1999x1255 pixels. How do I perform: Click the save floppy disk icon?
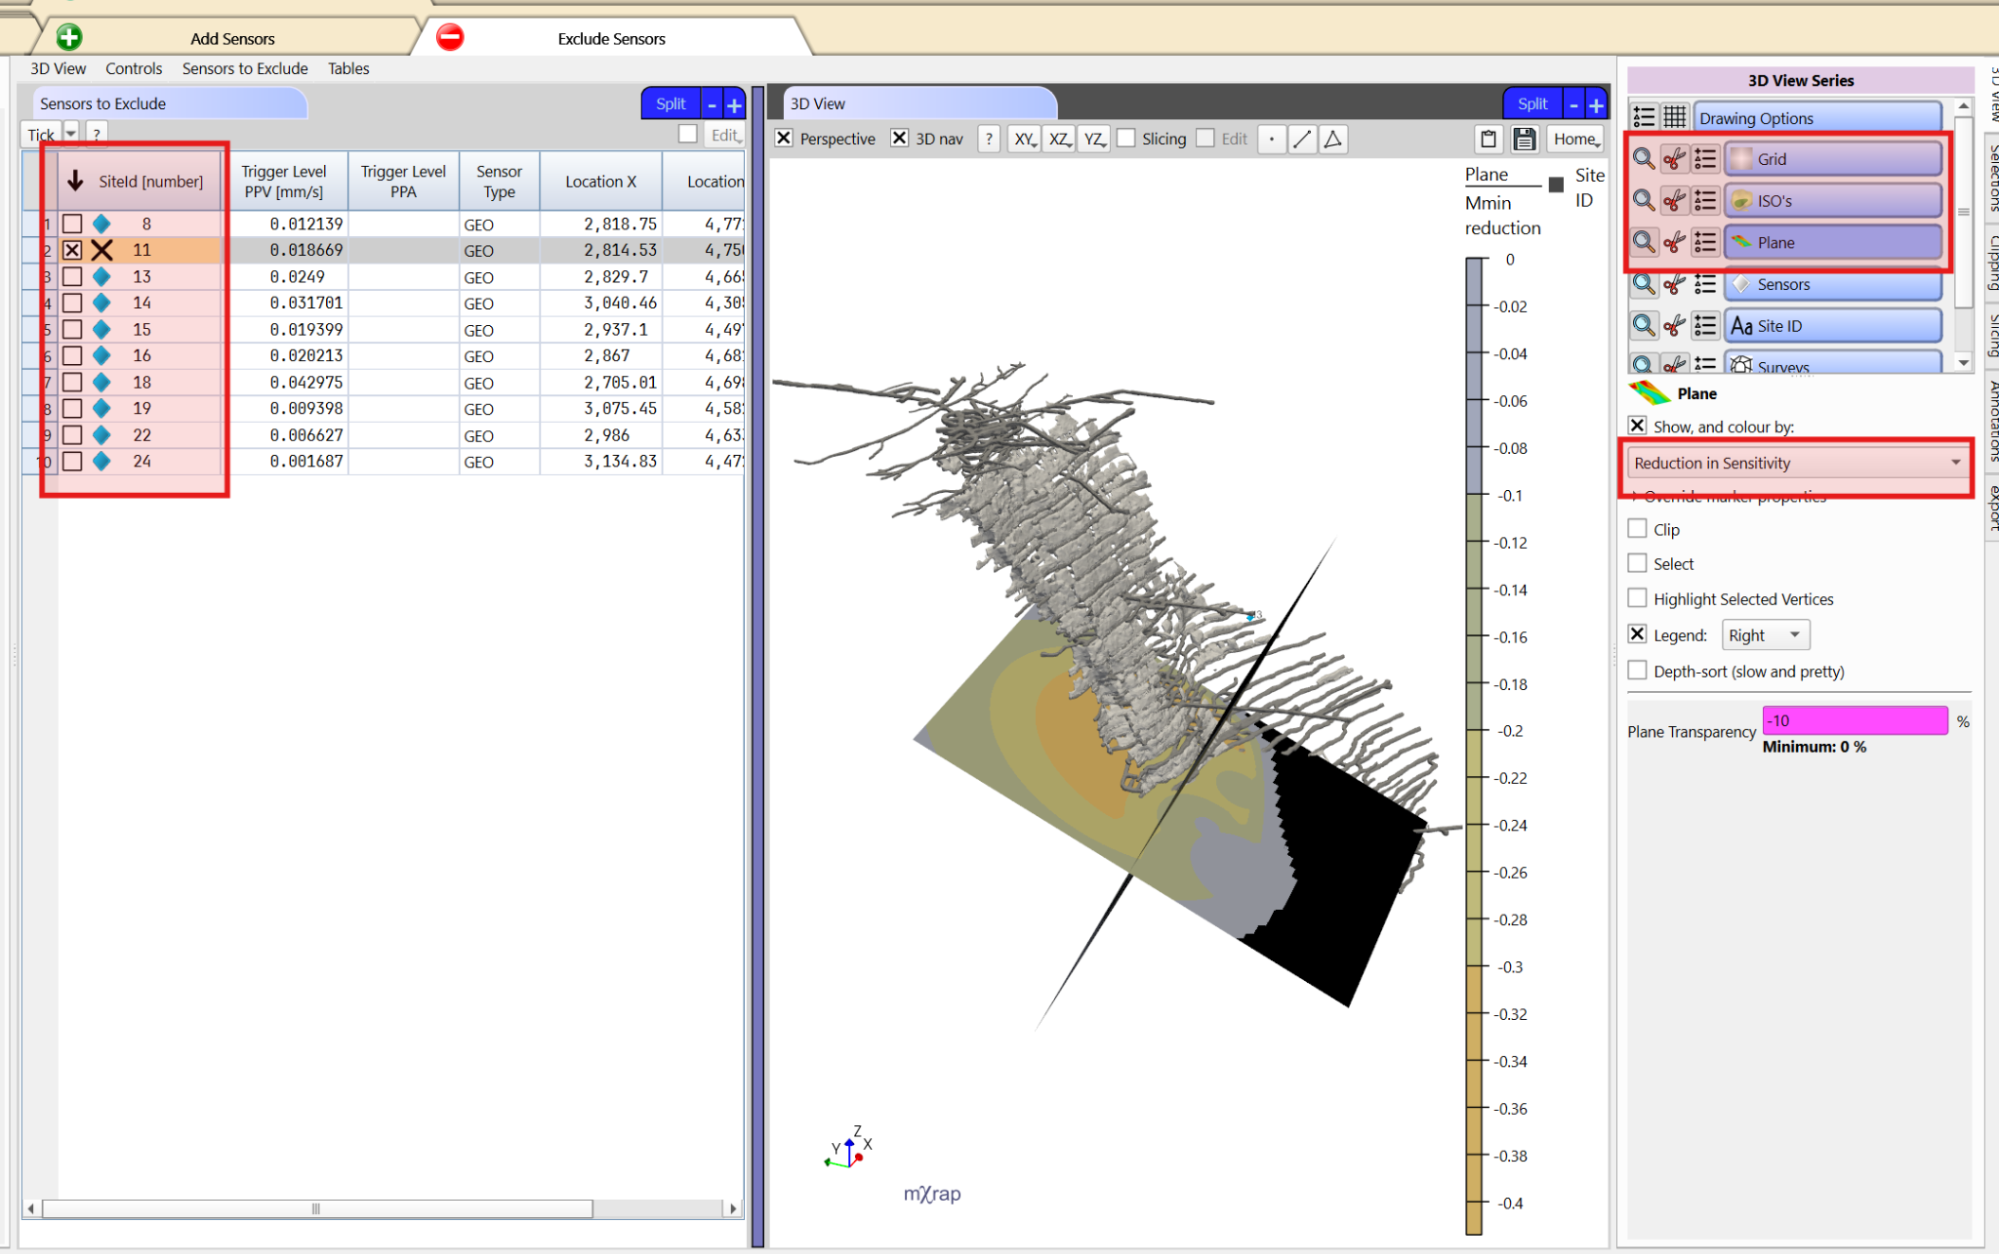(x=1524, y=139)
